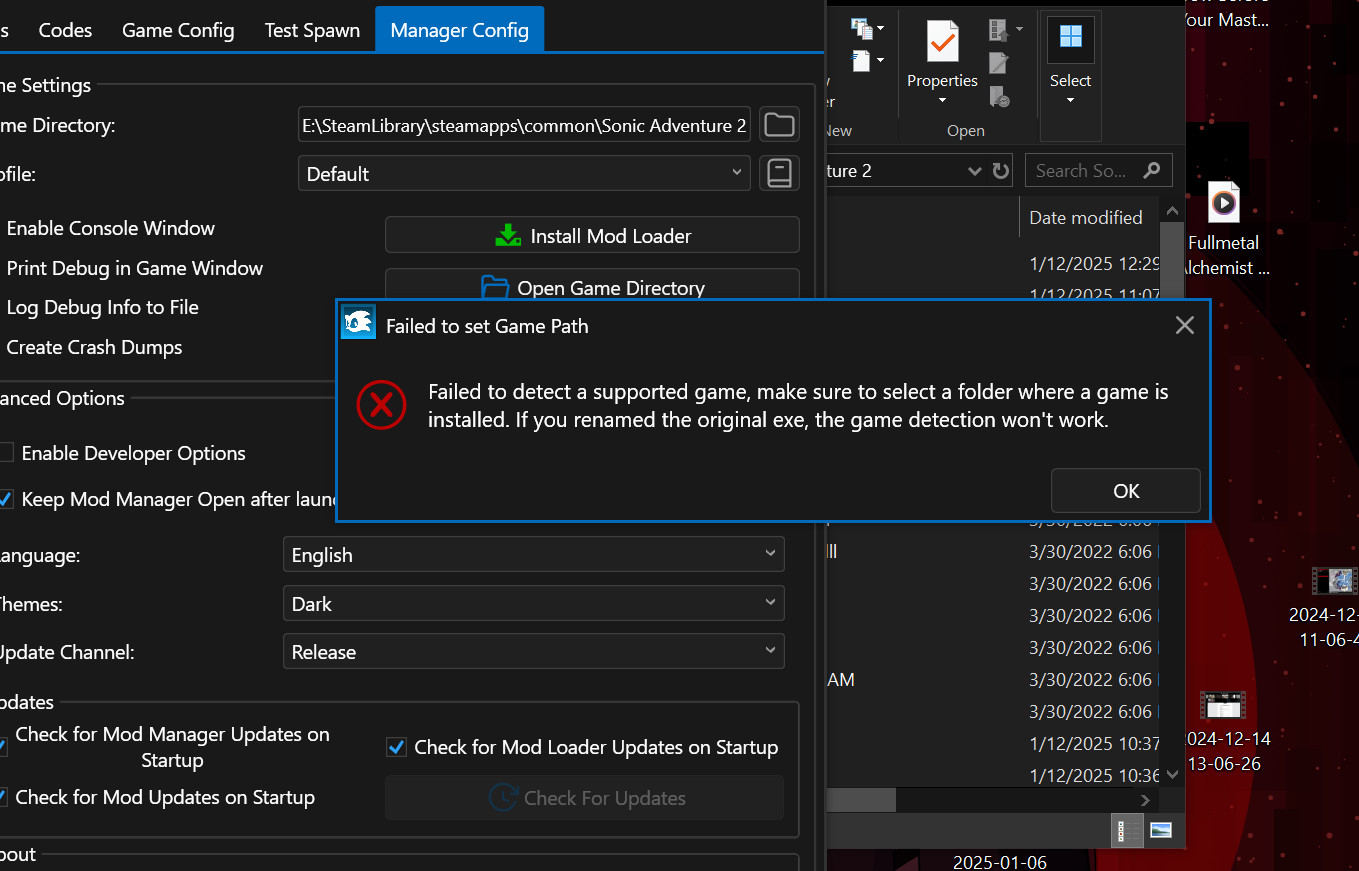The image size is (1359, 871).
Task: Switch to the Game Config tab
Action: pos(178,30)
